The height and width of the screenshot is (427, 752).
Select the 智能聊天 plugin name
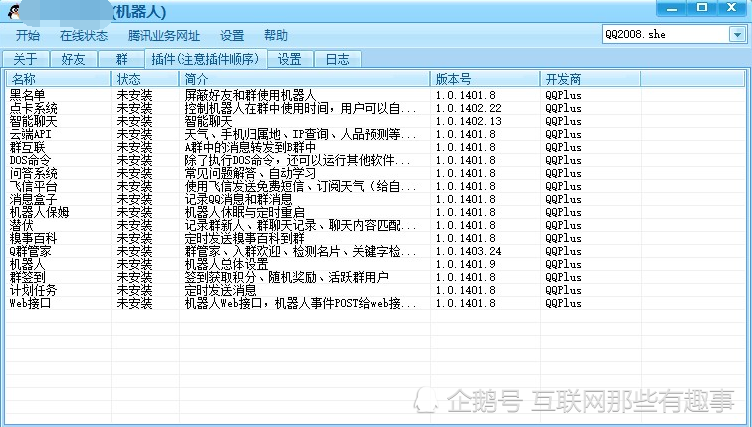click(x=34, y=121)
